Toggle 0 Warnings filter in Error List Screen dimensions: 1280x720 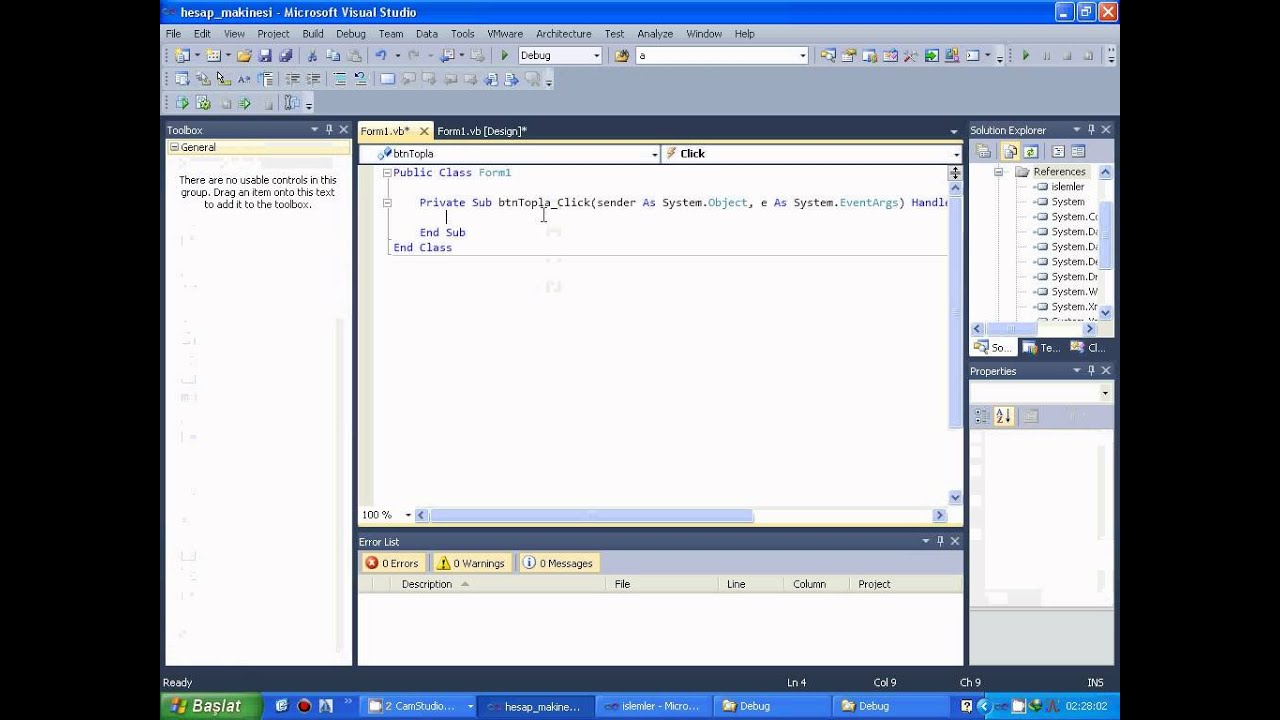[471, 563]
